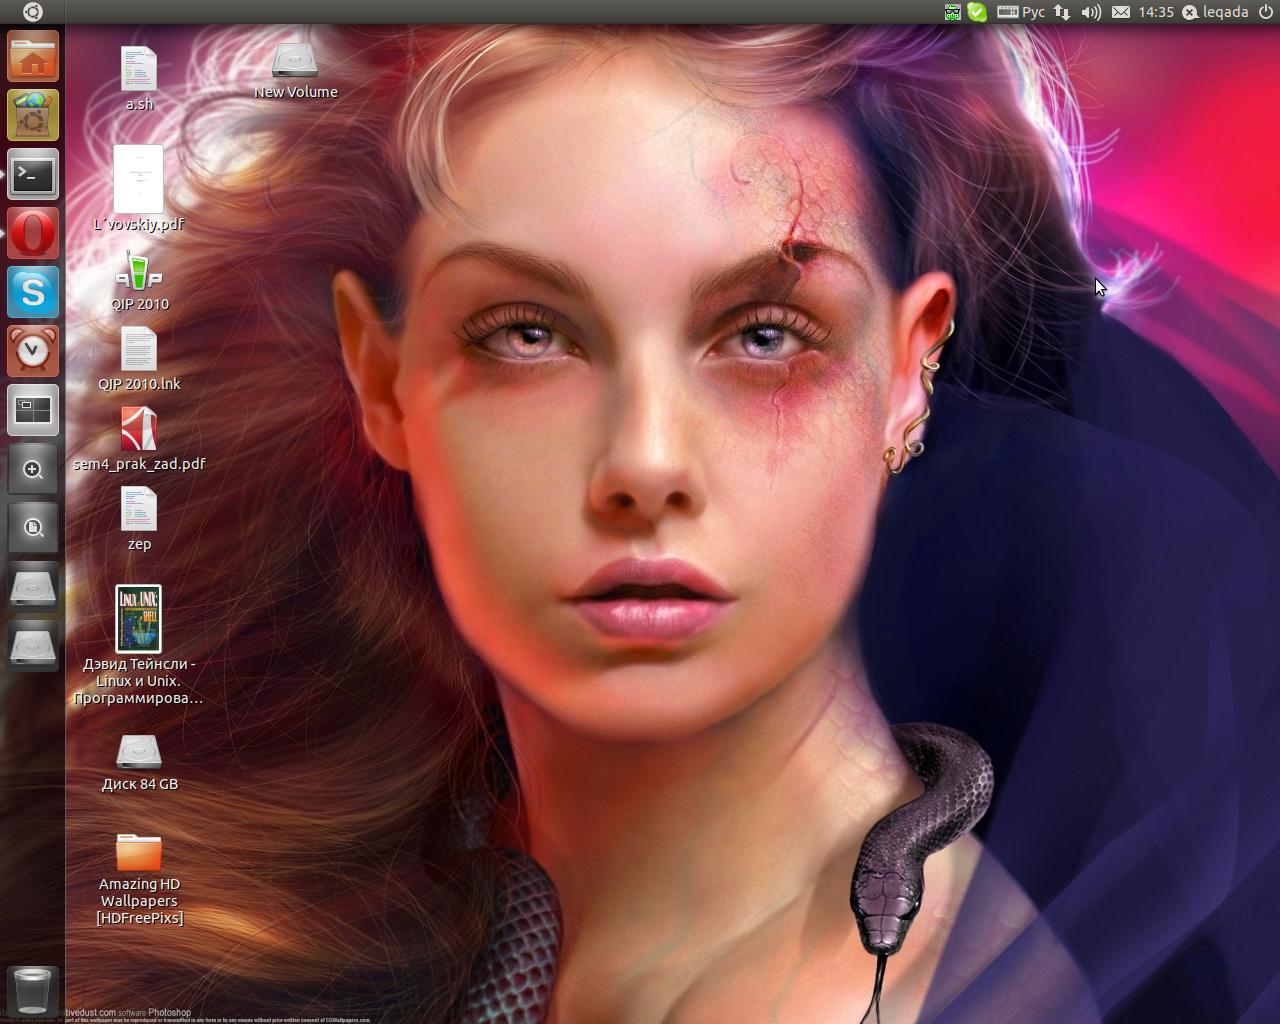The width and height of the screenshot is (1280, 1024).
Task: Select the L´vovskiy.pdf file
Action: tap(139, 188)
